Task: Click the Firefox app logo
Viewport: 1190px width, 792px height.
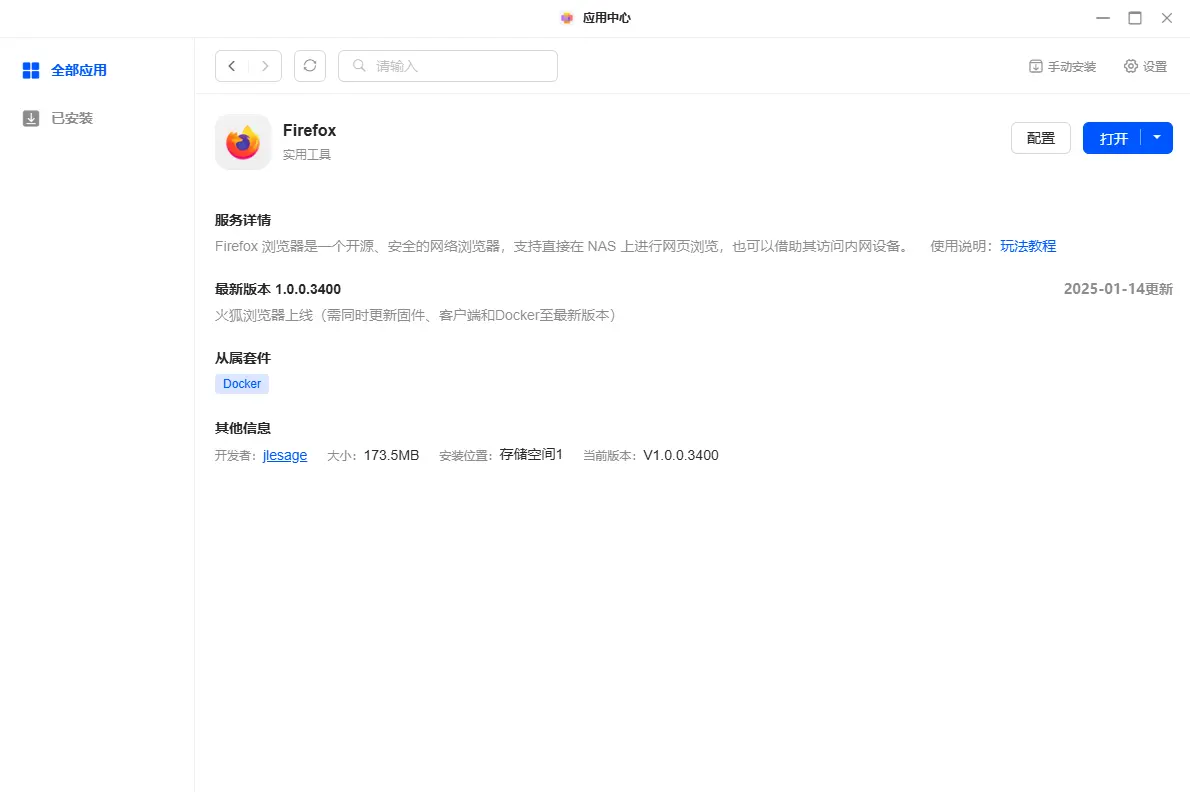Action: click(x=243, y=142)
